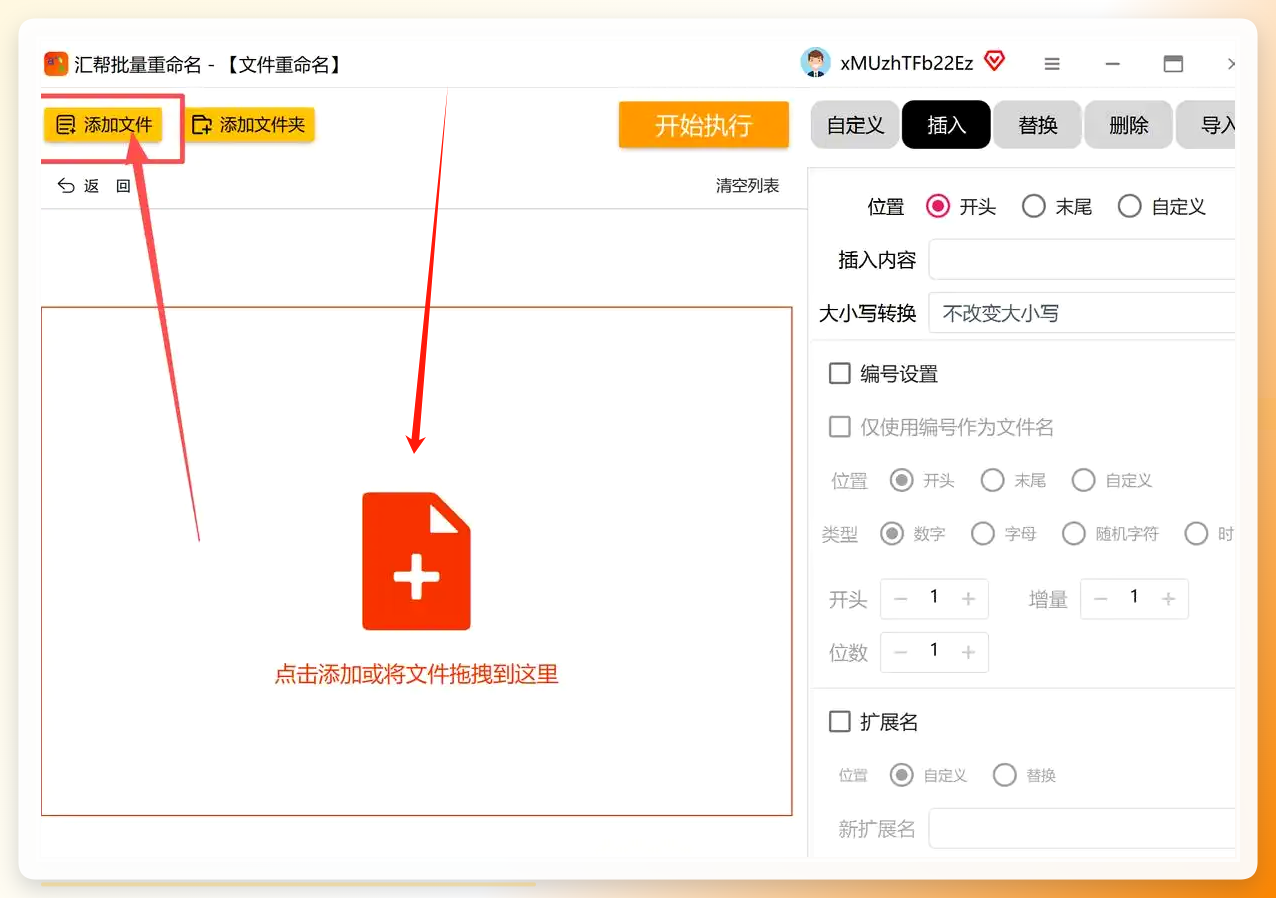Choose 随机字符 numbering type
This screenshot has height=898, width=1276.
(1074, 534)
